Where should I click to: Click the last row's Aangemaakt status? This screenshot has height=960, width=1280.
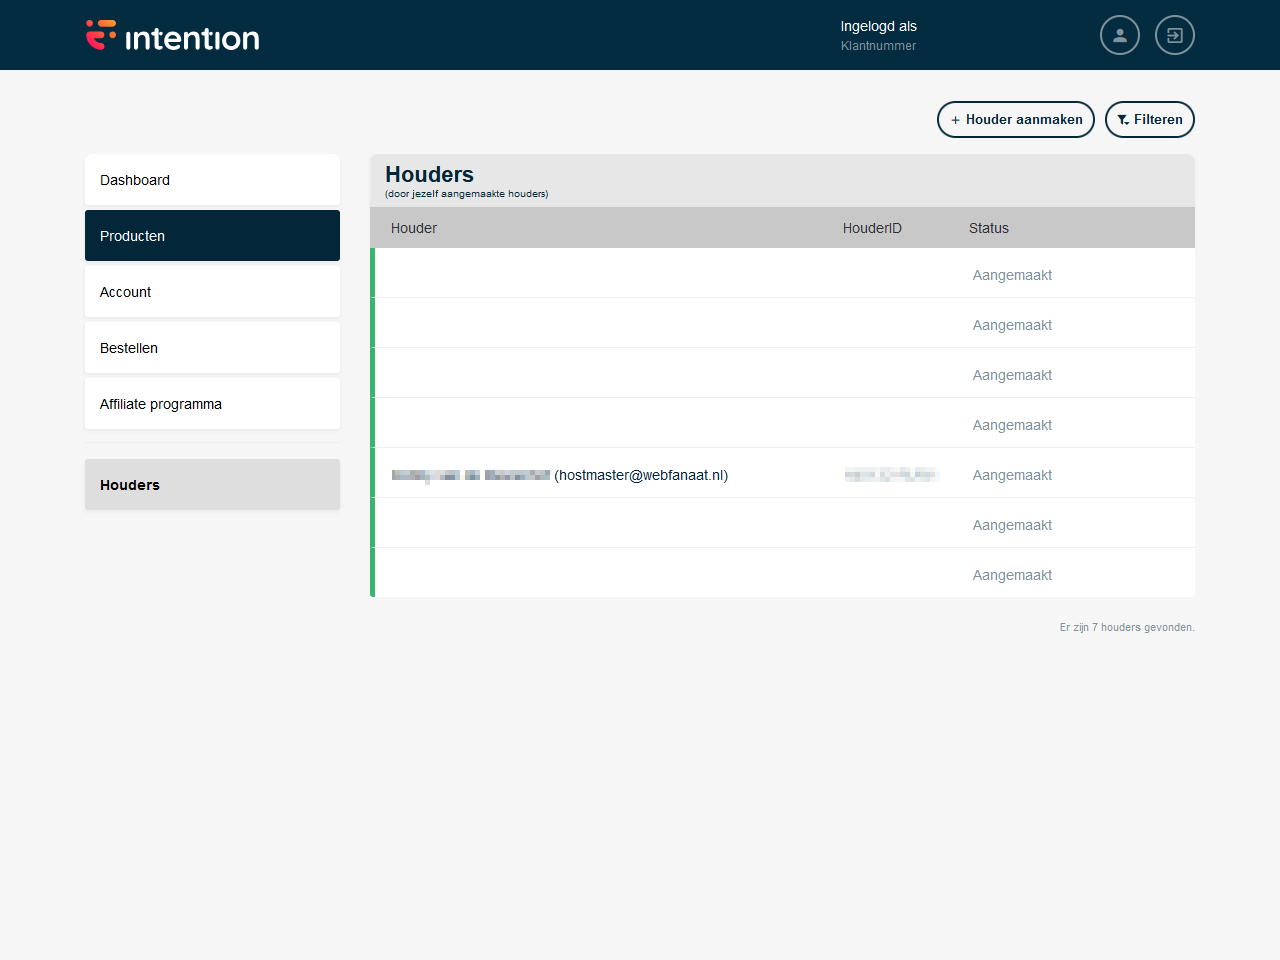[1012, 575]
